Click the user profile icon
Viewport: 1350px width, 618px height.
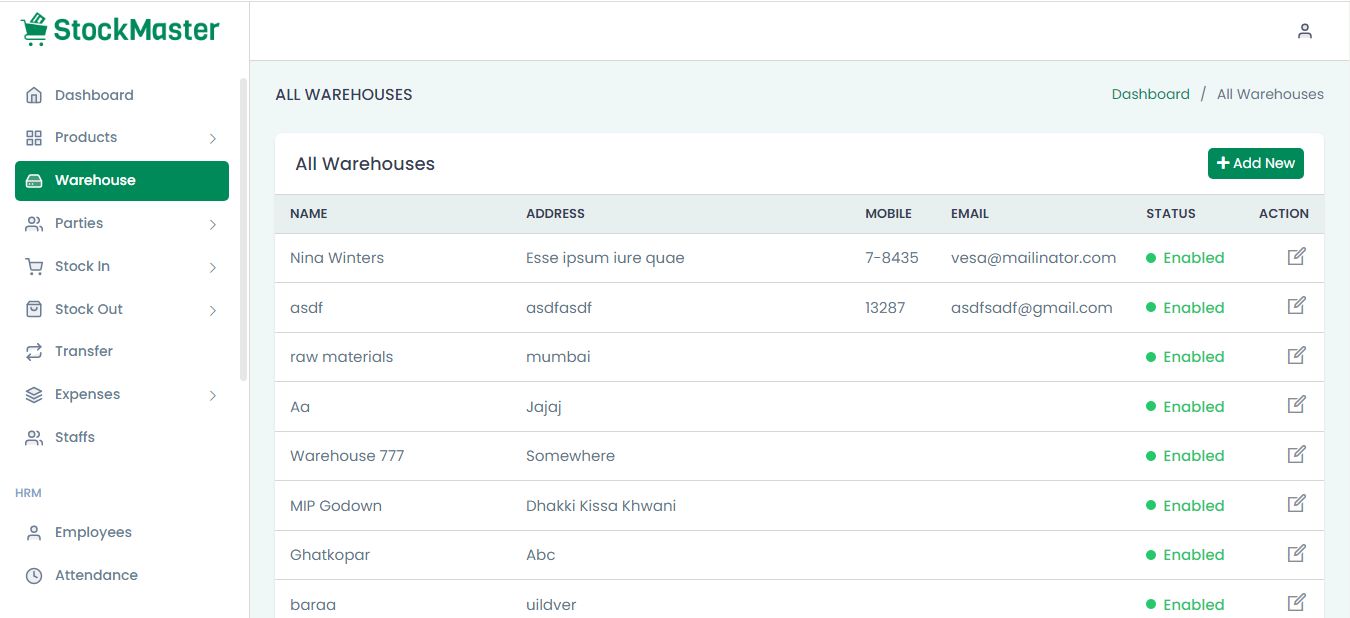tap(1304, 31)
